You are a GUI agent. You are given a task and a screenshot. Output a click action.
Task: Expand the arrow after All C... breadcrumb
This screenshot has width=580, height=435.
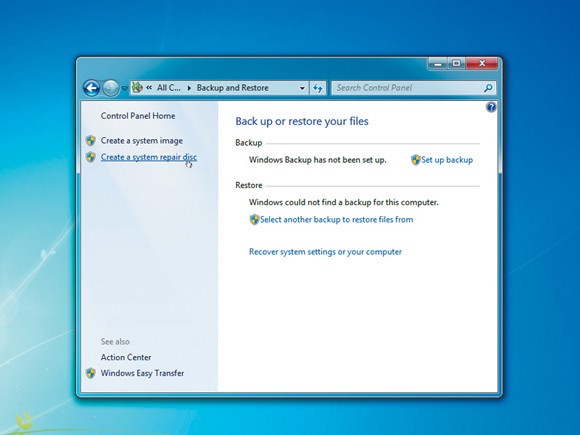pos(189,88)
